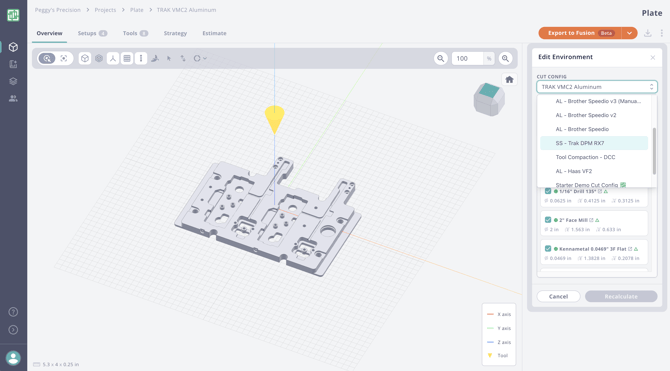Click the zoom percentage input field
The width and height of the screenshot is (670, 371).
pos(467,59)
